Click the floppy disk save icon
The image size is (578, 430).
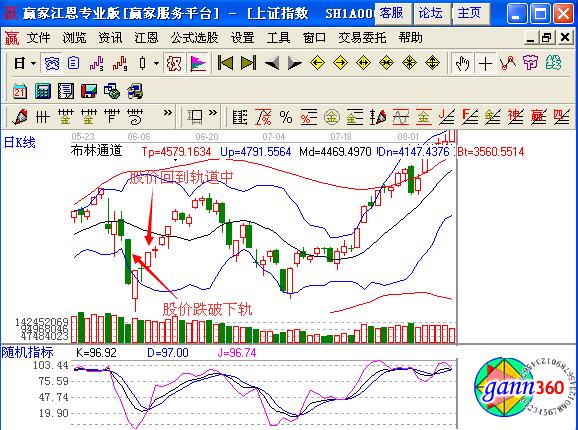click(x=88, y=91)
